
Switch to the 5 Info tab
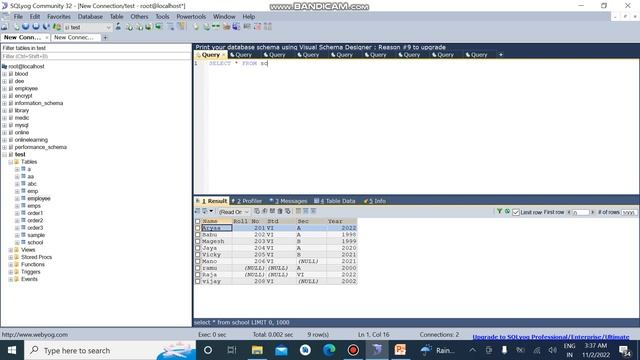375,201
